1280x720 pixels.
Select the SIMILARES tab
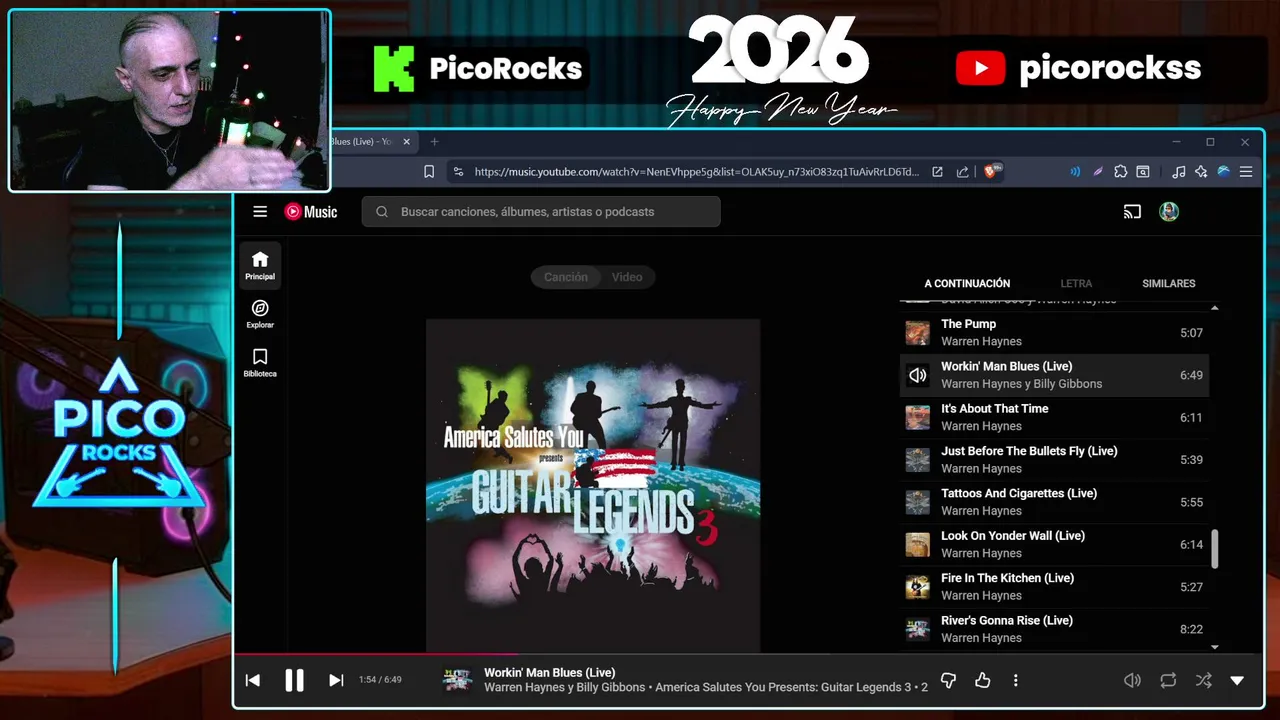click(x=1169, y=284)
